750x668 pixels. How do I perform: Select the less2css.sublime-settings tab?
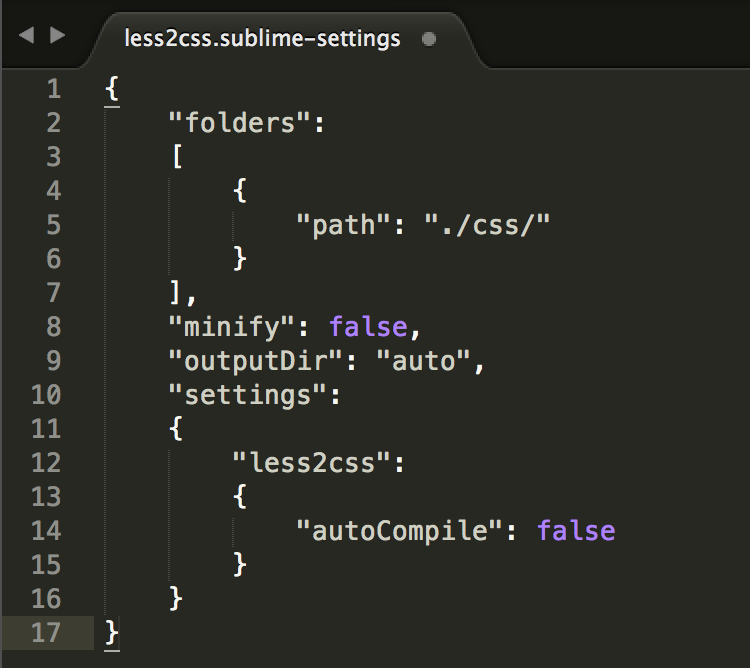pos(262,39)
